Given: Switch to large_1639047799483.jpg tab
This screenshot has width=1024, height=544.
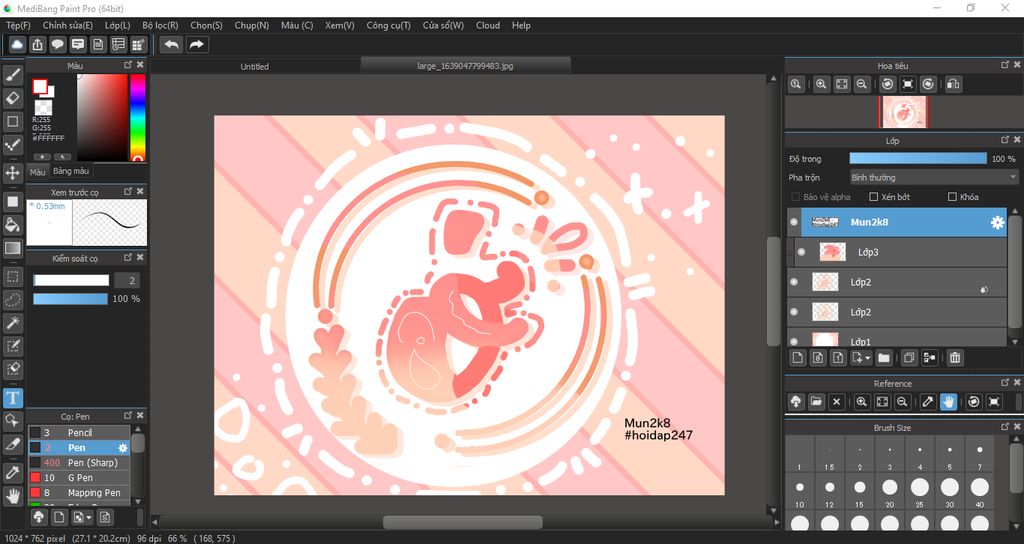Looking at the screenshot, I should (465, 66).
